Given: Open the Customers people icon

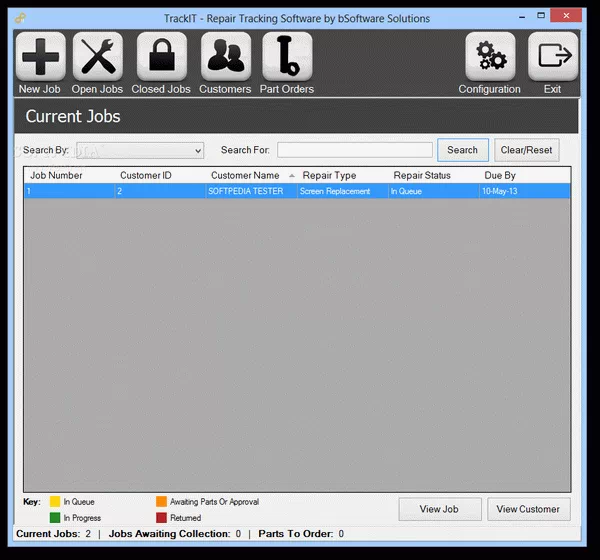Looking at the screenshot, I should pyautogui.click(x=225, y=57).
